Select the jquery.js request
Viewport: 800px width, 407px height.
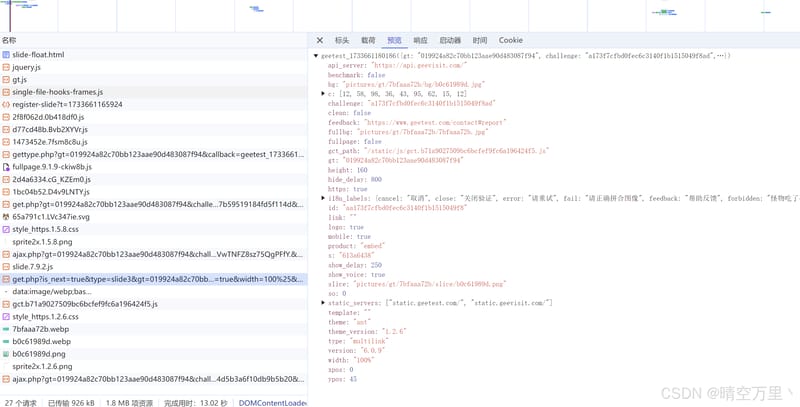pos(154,67)
